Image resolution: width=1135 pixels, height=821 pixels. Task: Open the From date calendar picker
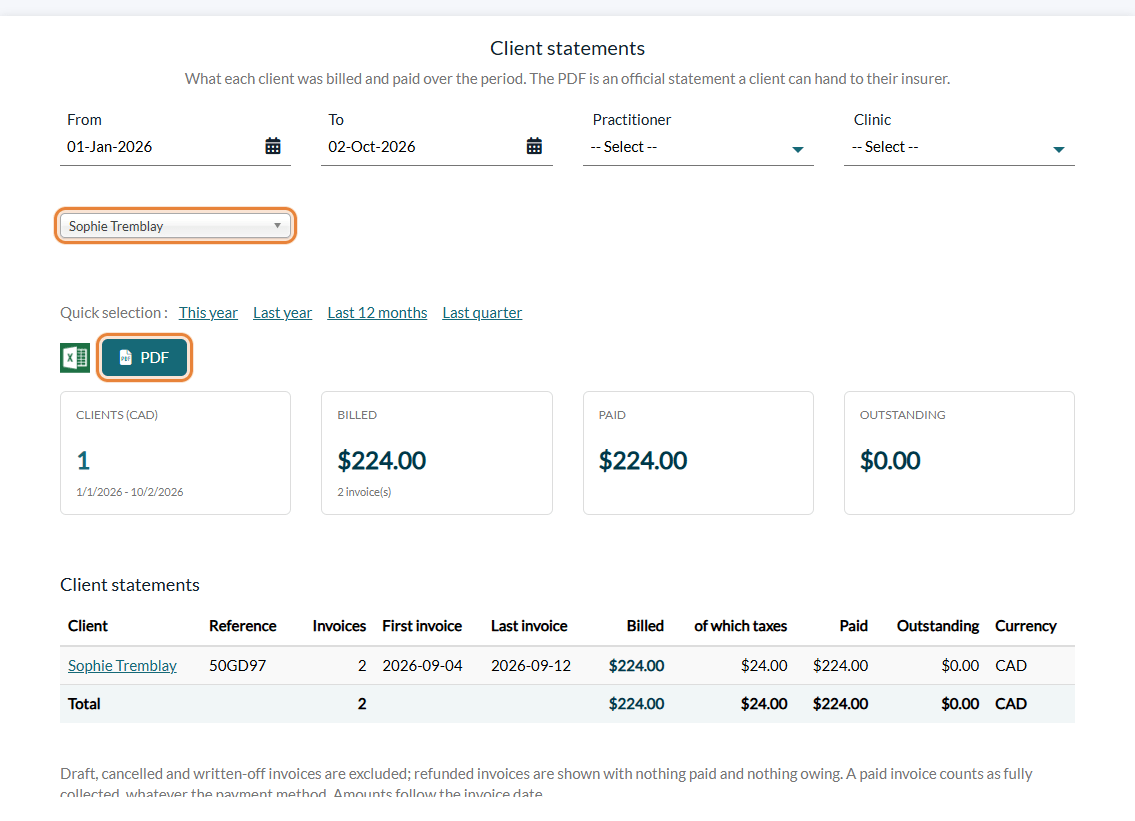(x=273, y=146)
